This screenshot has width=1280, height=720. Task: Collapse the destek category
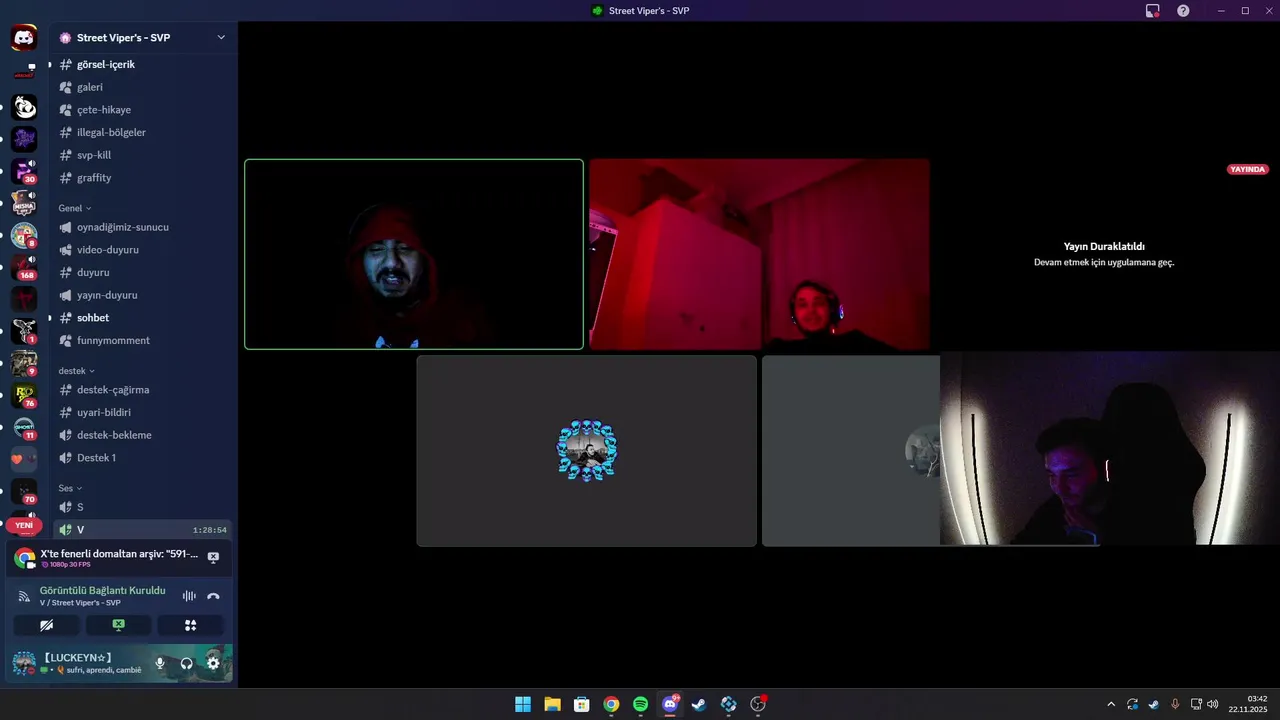pos(77,371)
